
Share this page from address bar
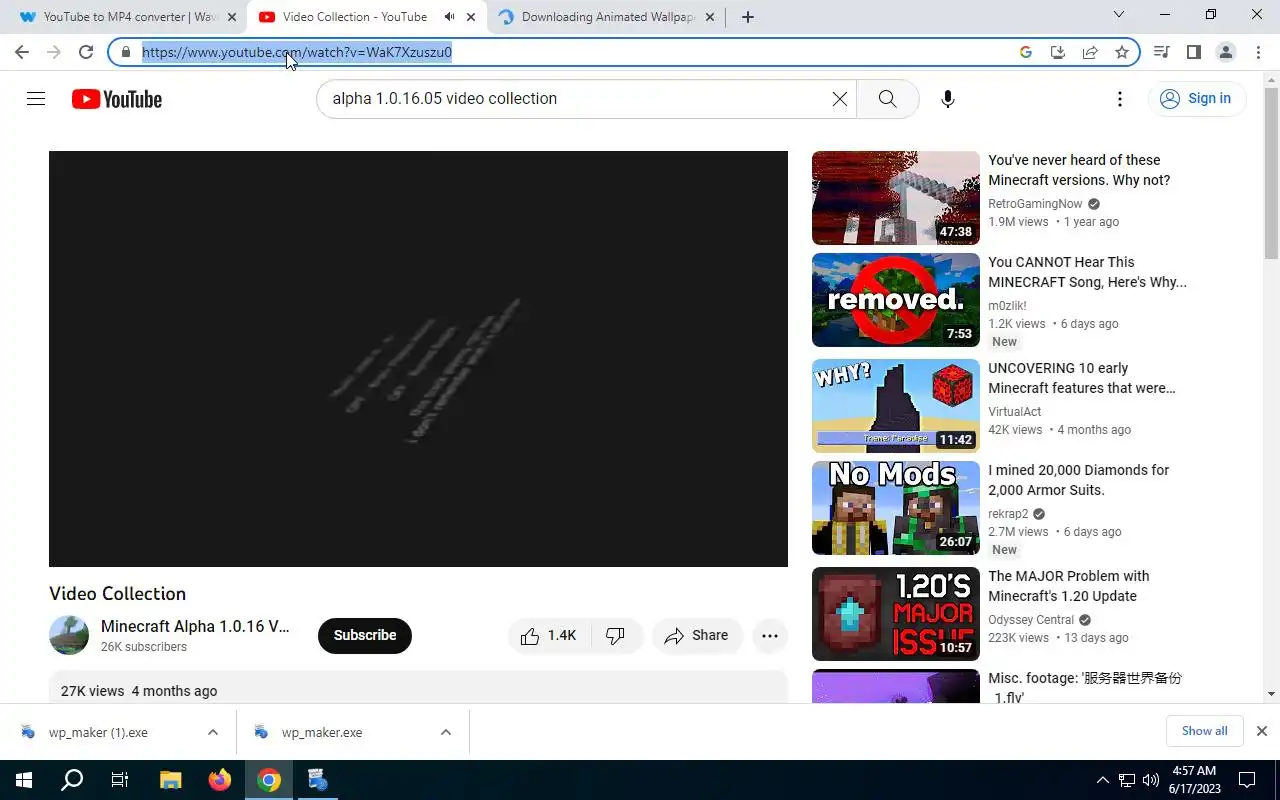point(1090,52)
